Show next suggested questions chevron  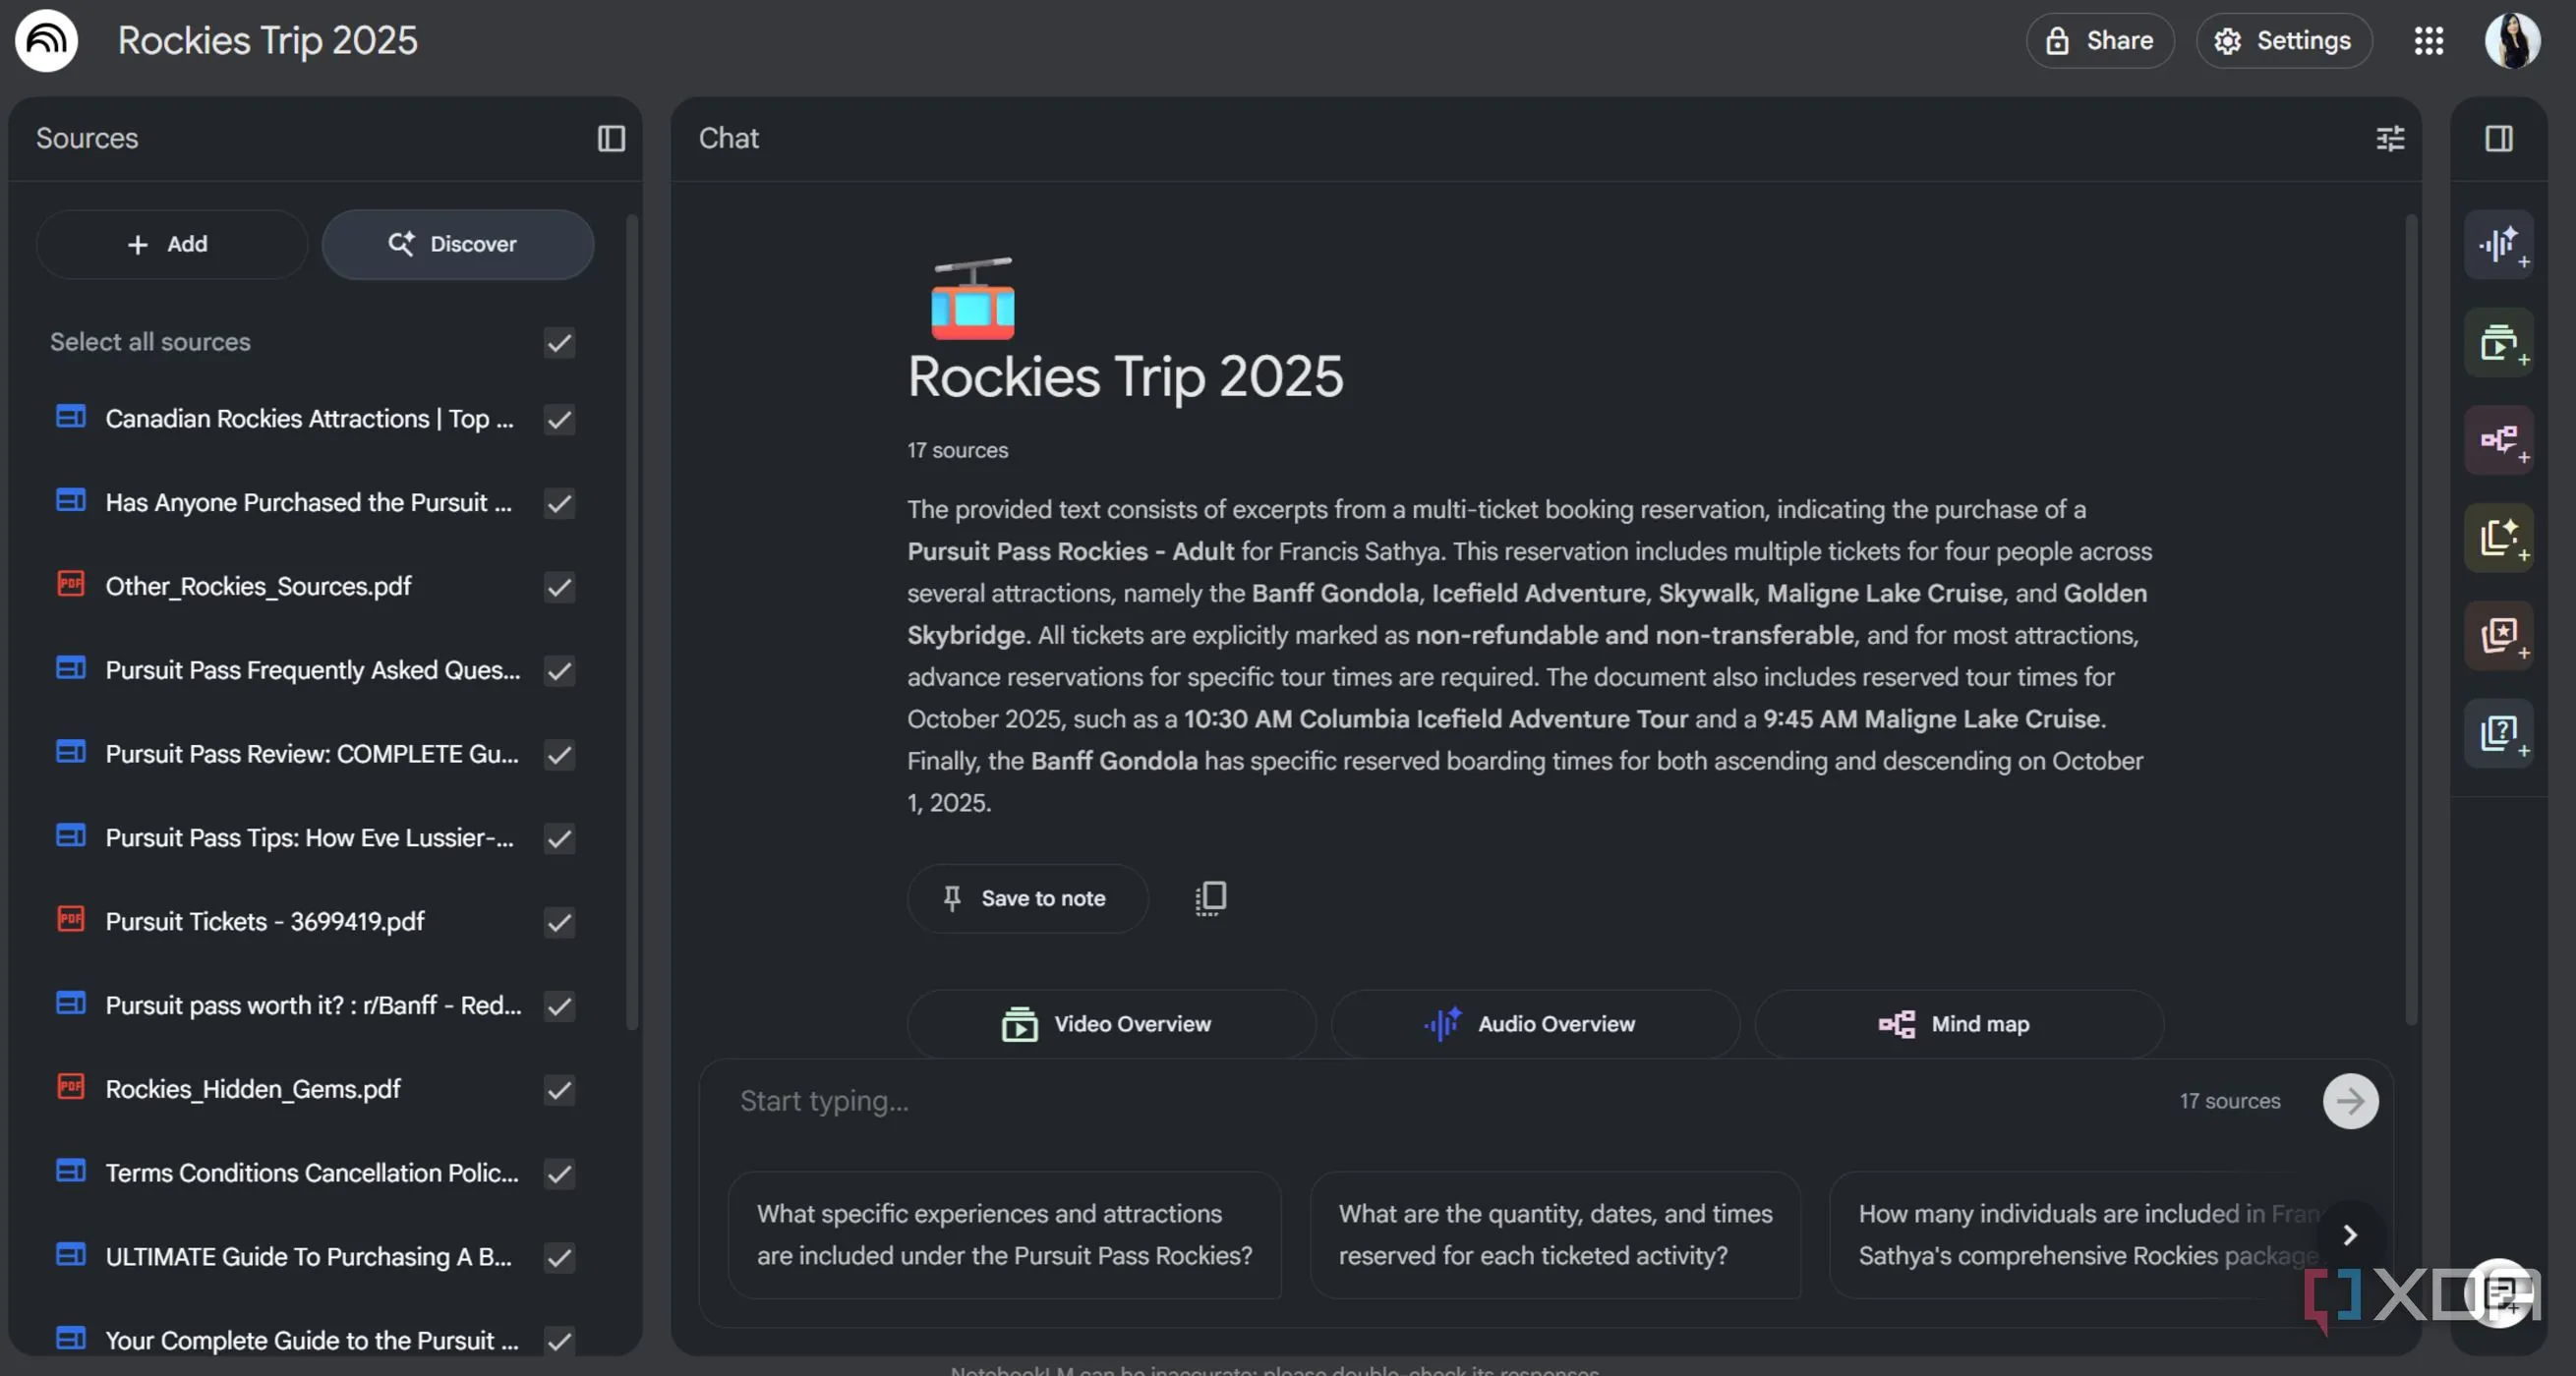coord(2349,1235)
